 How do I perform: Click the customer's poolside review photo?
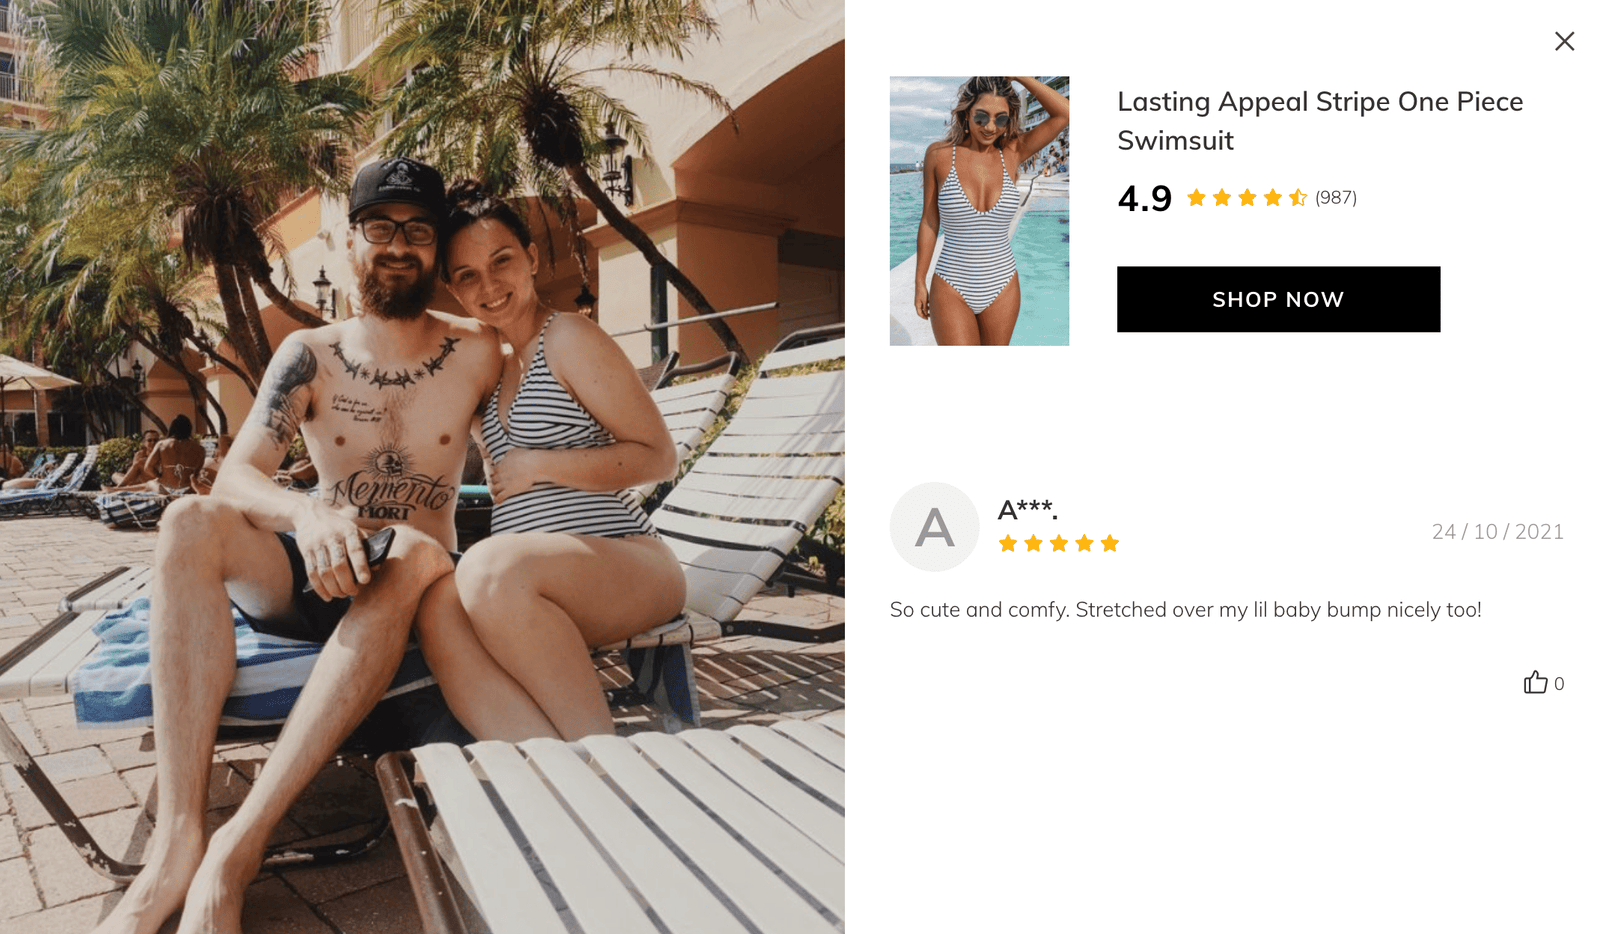(422, 467)
